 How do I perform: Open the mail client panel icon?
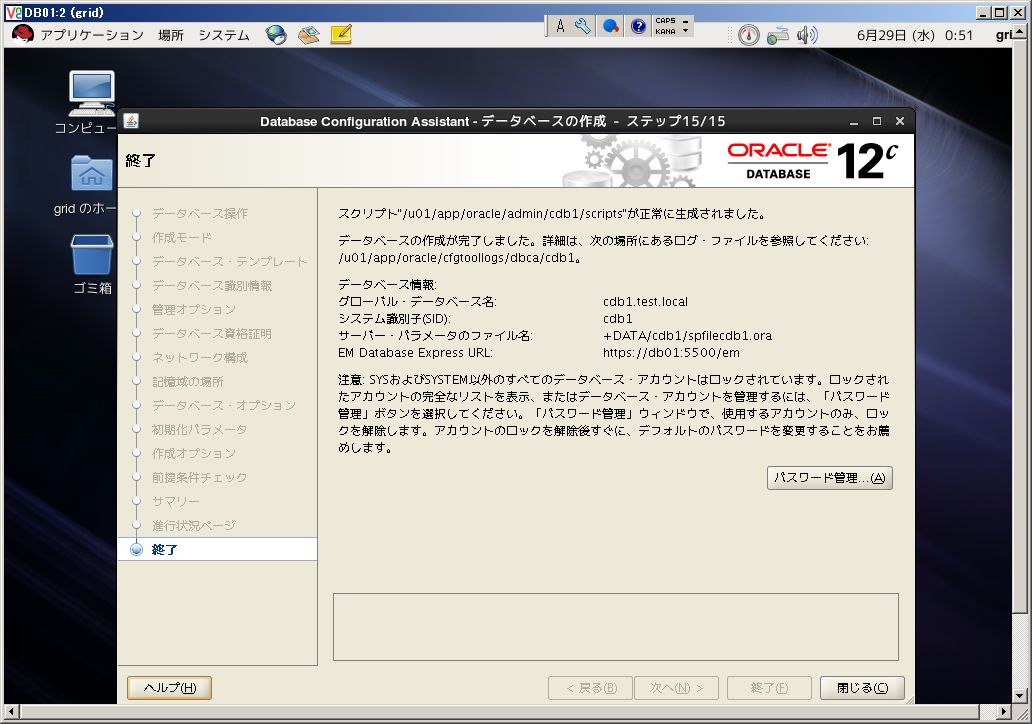(309, 35)
